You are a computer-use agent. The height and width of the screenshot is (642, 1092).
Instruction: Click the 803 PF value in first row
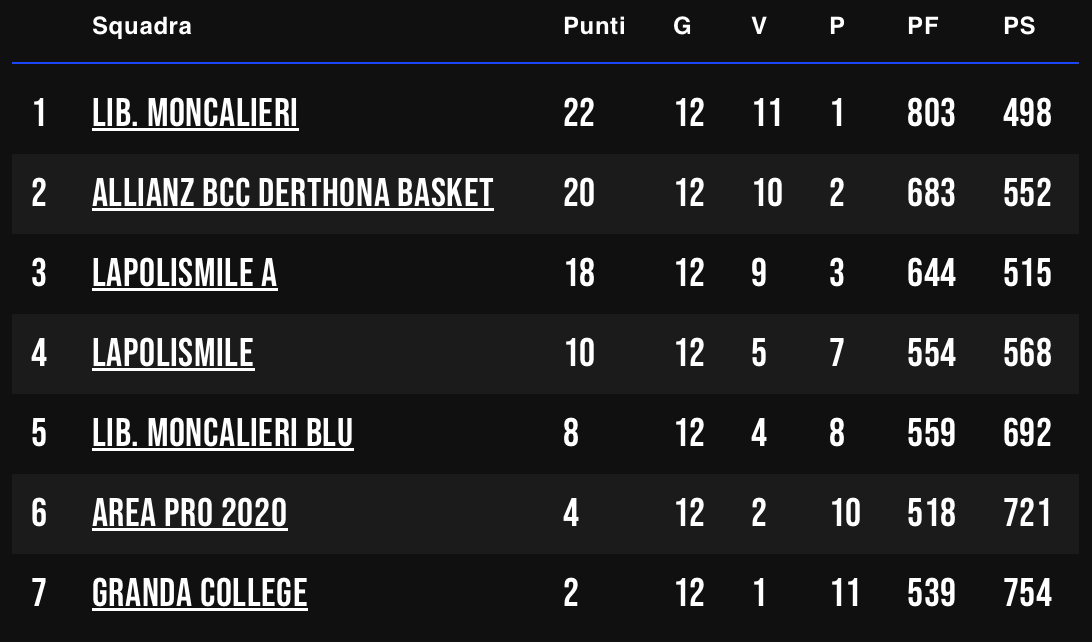click(x=931, y=113)
